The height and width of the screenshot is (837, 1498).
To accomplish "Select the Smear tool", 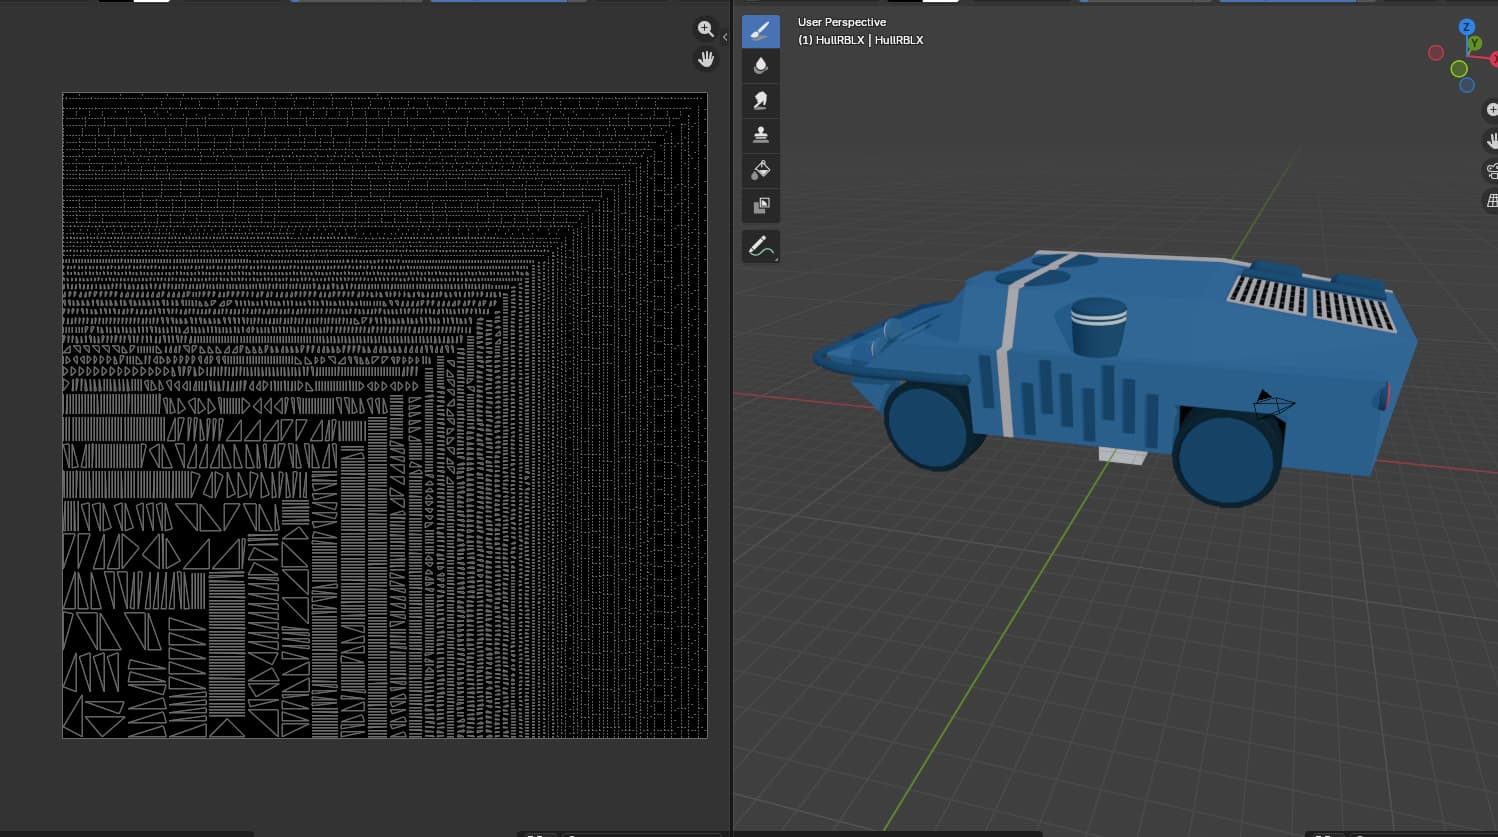I will [761, 100].
